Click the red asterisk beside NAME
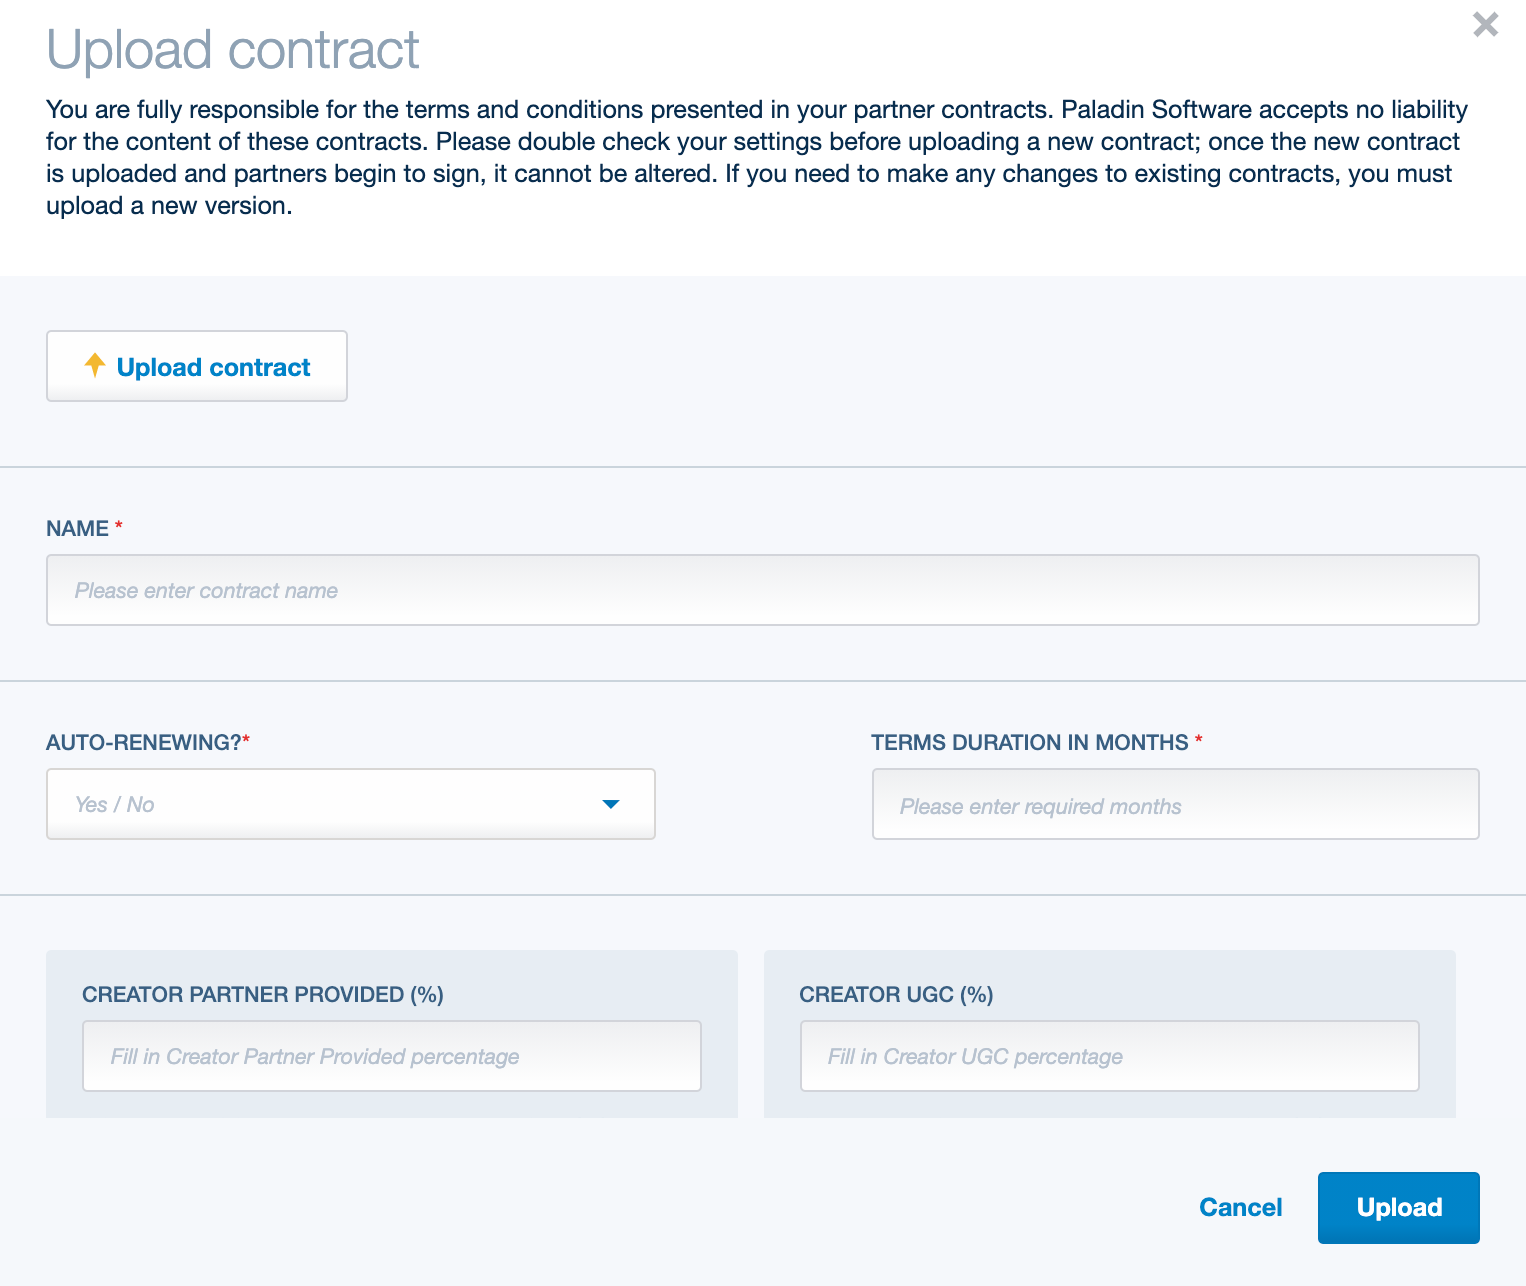 coord(119,525)
